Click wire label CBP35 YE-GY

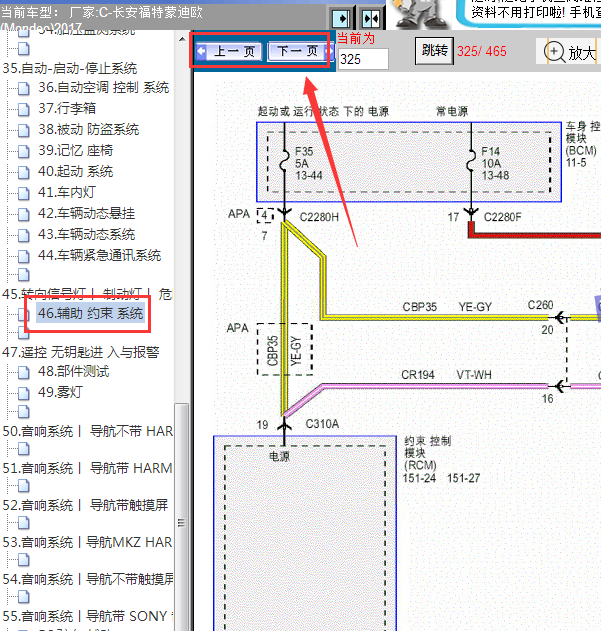pos(447,307)
